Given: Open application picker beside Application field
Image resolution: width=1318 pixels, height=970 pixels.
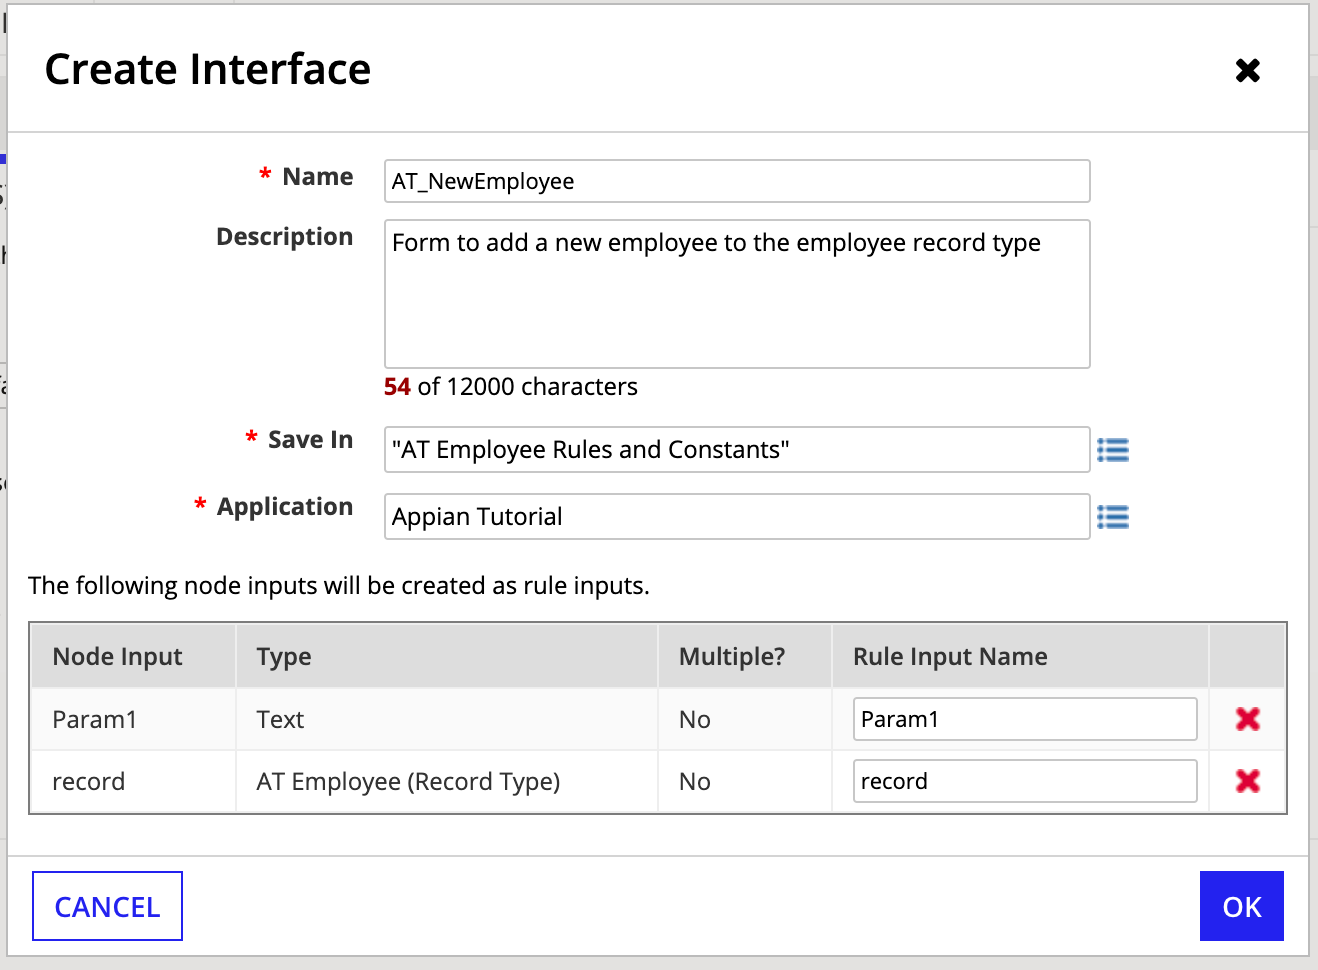Looking at the screenshot, I should point(1113,517).
